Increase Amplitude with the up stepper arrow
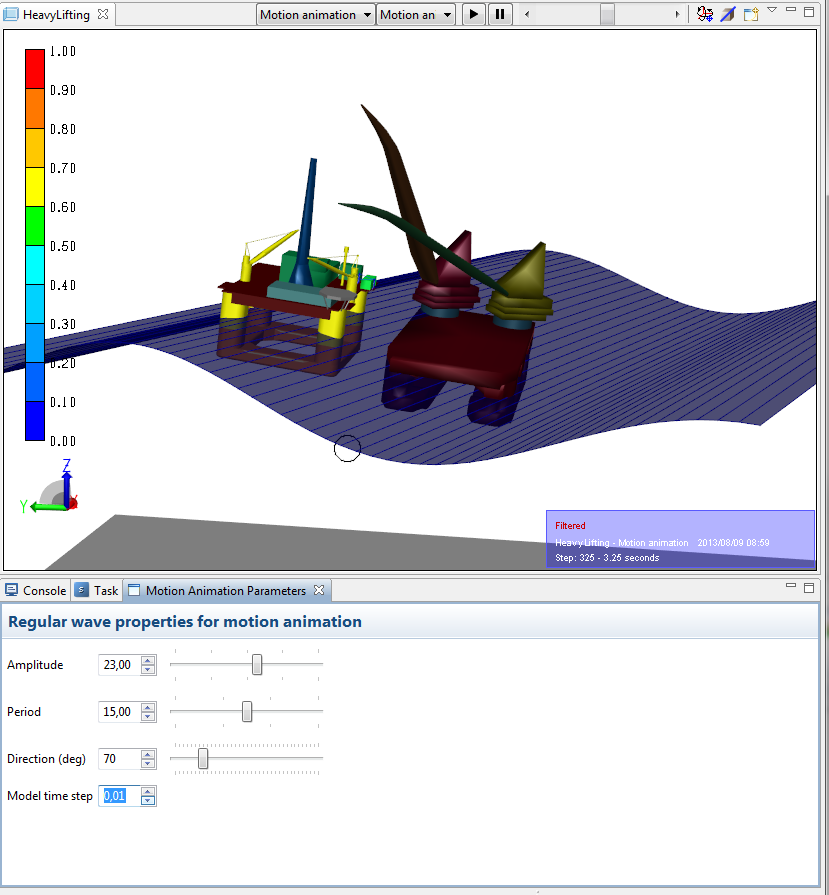 (148, 660)
